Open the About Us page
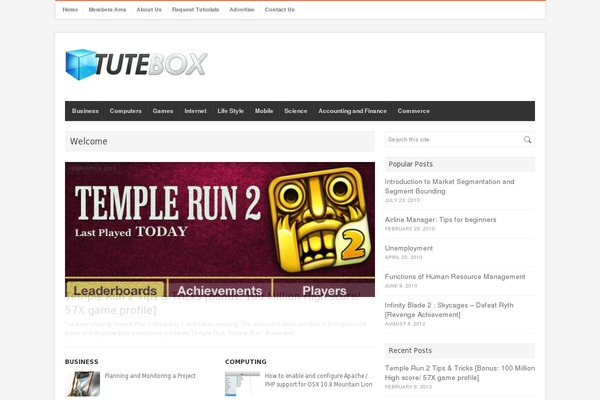Screen dimensions: 600x400 point(149,10)
